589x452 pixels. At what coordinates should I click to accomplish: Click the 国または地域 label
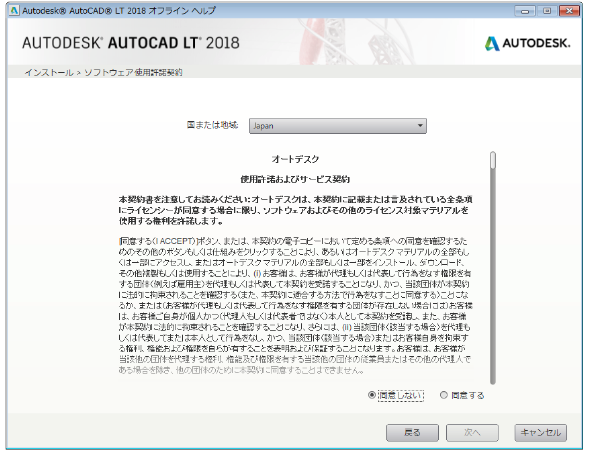click(213, 125)
